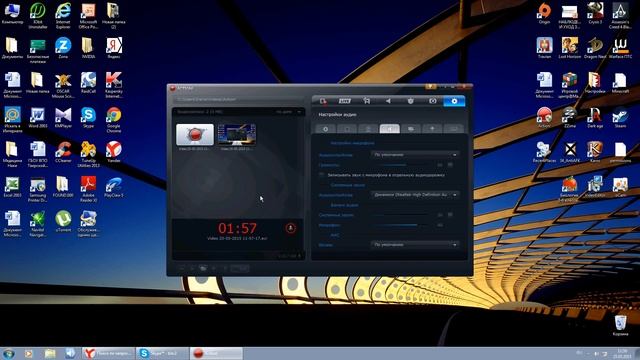
Task: Open the benchmark flag tab in Action
Action: pos(367,101)
